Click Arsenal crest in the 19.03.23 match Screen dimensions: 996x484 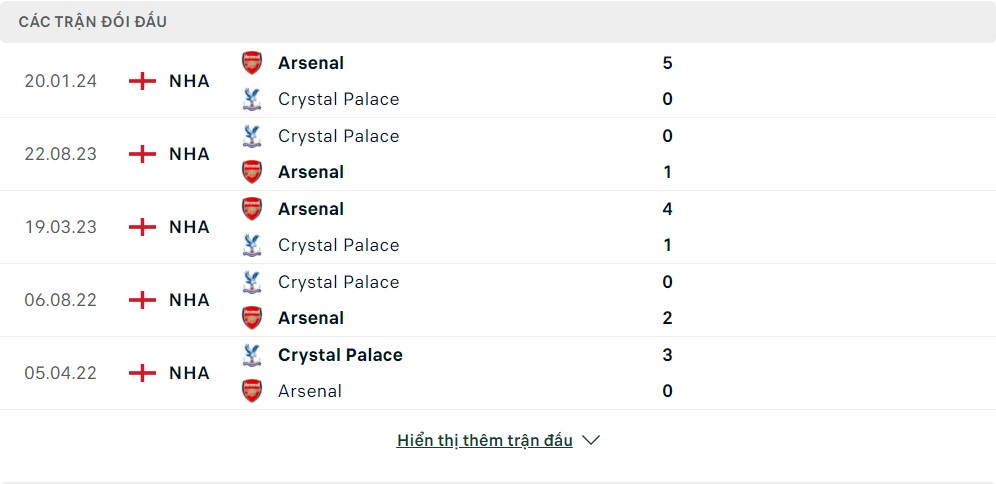[x=252, y=209]
